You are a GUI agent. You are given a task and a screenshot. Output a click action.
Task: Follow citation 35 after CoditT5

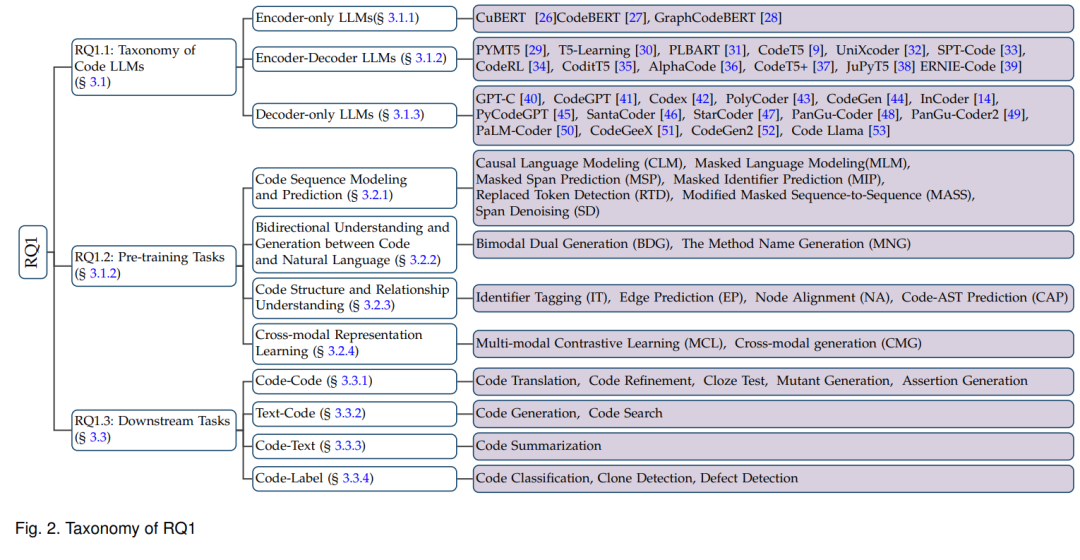click(x=625, y=67)
